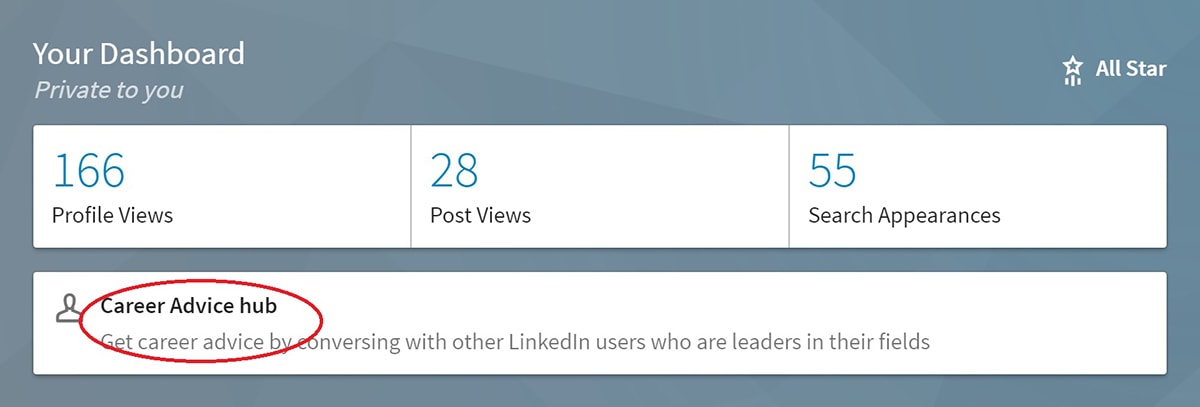
Task: Click the All Star profile strength icon
Action: pyautogui.click(x=1073, y=70)
